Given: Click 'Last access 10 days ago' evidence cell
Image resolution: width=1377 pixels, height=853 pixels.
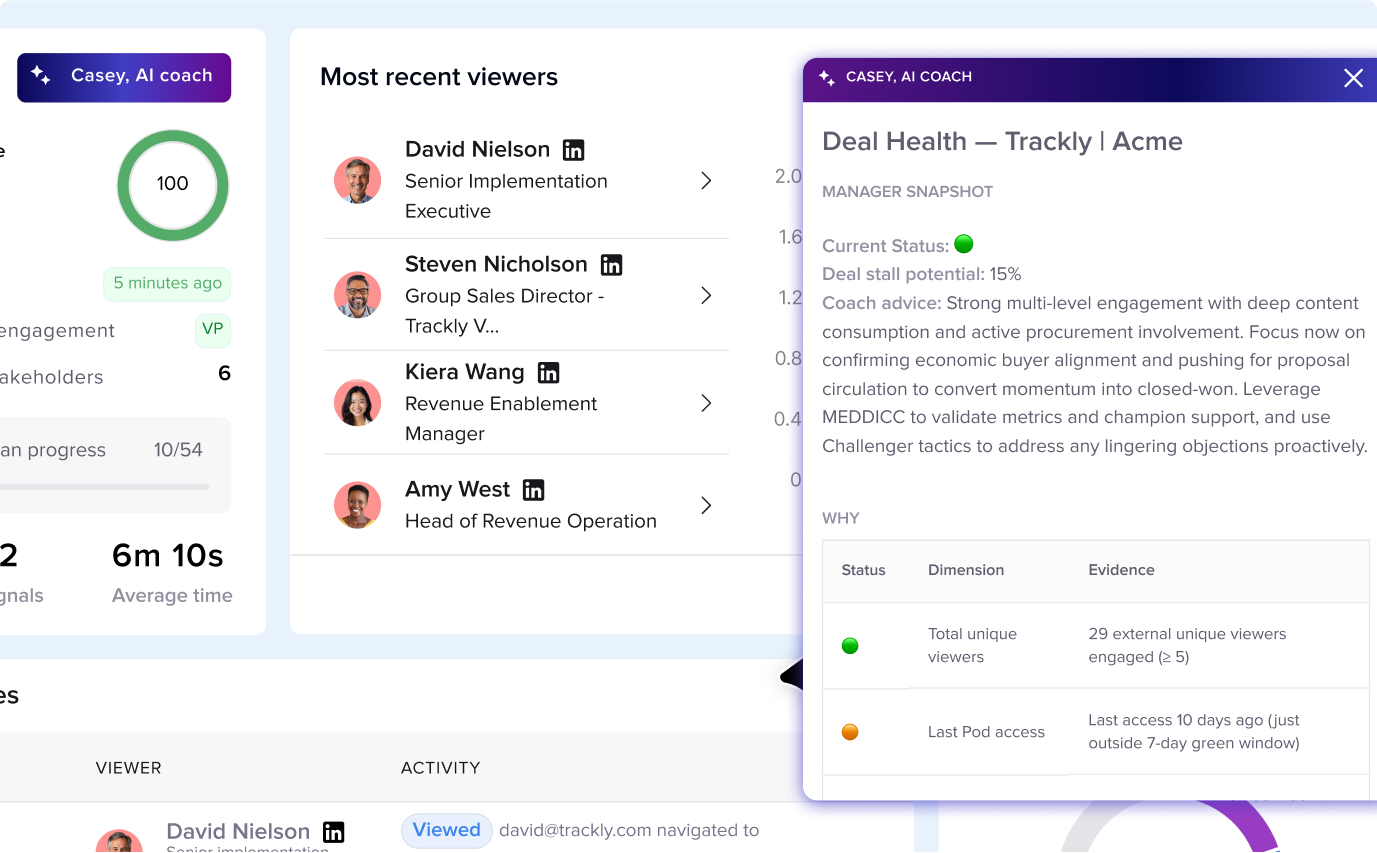Looking at the screenshot, I should tap(1194, 731).
